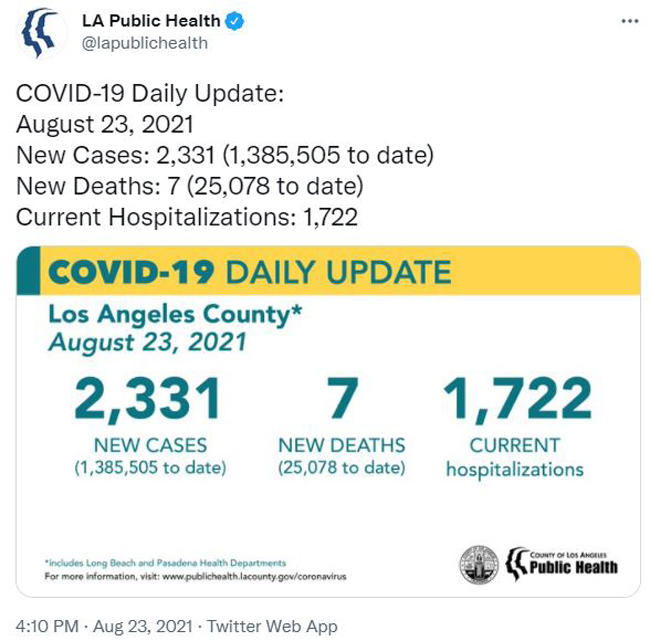Click the 7 new deaths figure
This screenshot has width=650, height=641.
pos(342,398)
